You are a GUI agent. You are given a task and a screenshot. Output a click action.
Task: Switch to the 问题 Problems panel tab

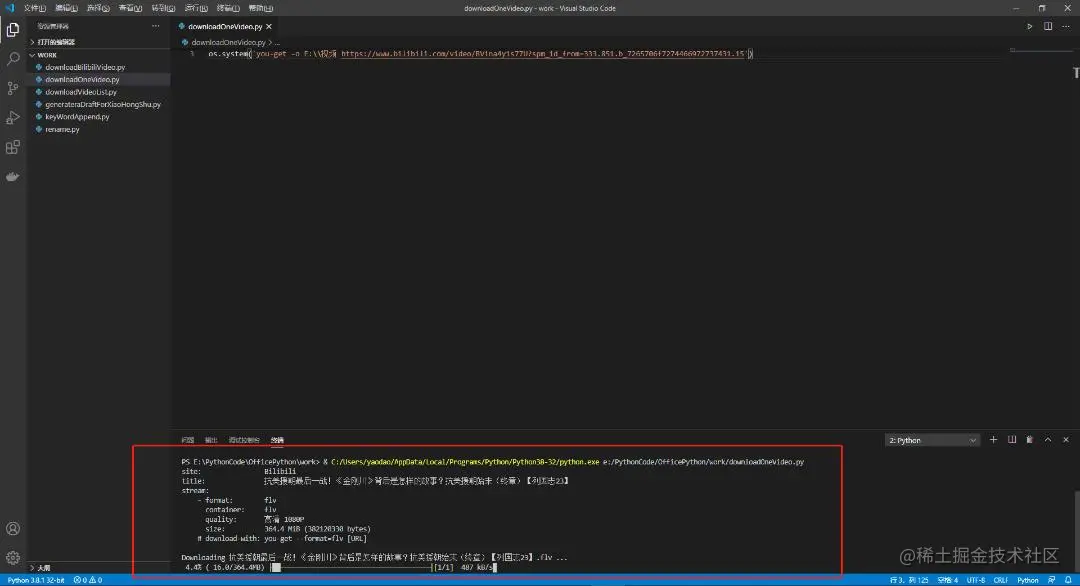click(187, 440)
